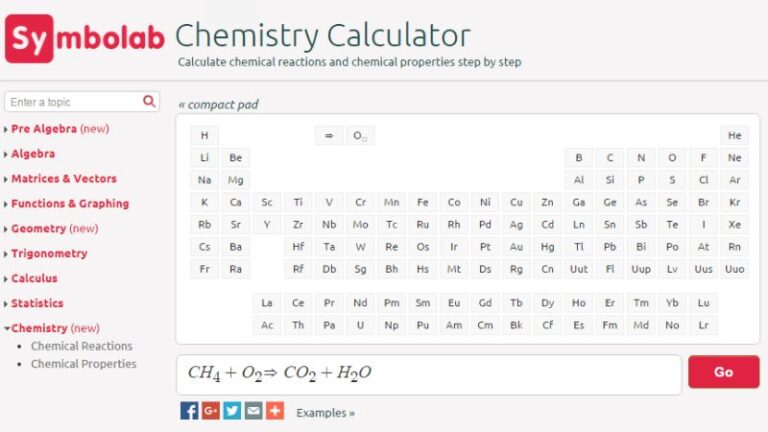Share by email using envelope icon
This screenshot has width=768, height=432.
tap(253, 411)
